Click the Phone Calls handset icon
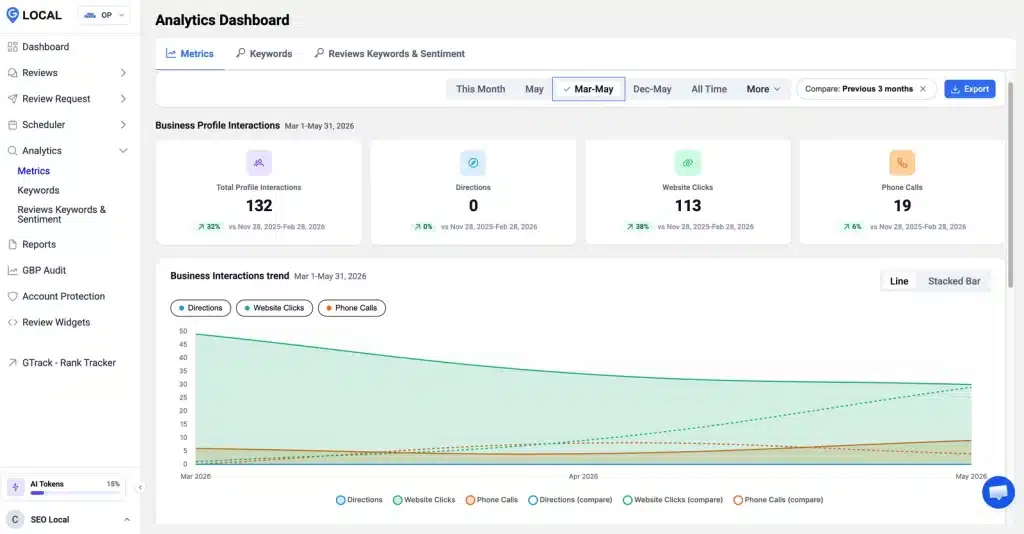 click(902, 163)
